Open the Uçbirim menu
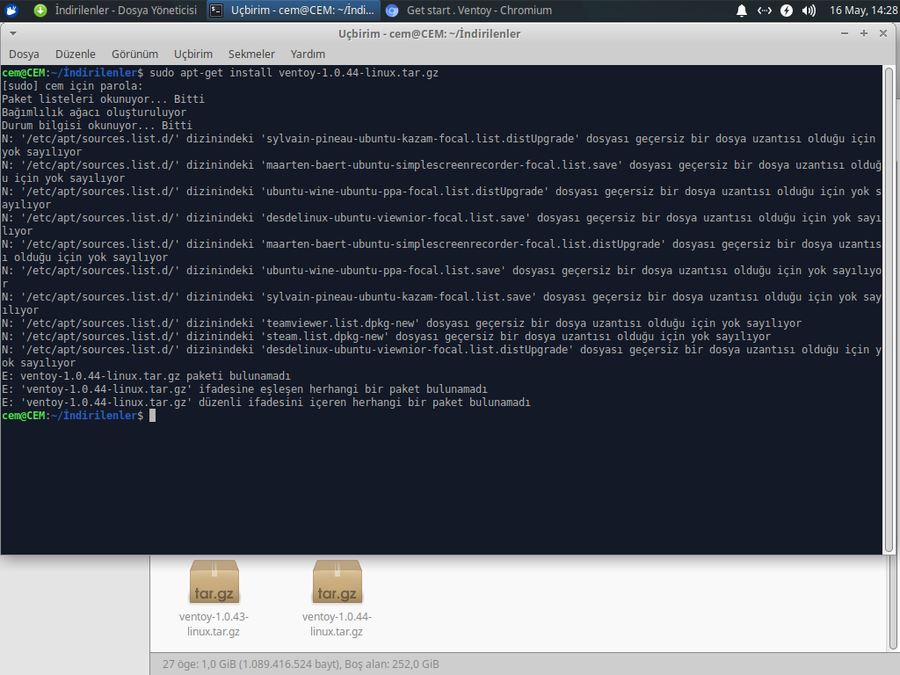900x675 pixels. (193, 54)
